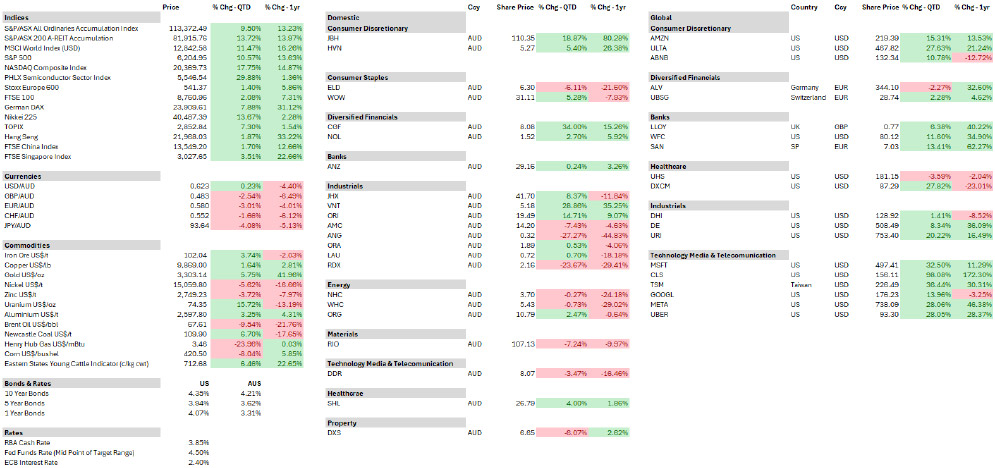Viewport: 995px width, 468px height.
Task: Click the Global Healthcare section header
Action: pyautogui.click(x=718, y=166)
